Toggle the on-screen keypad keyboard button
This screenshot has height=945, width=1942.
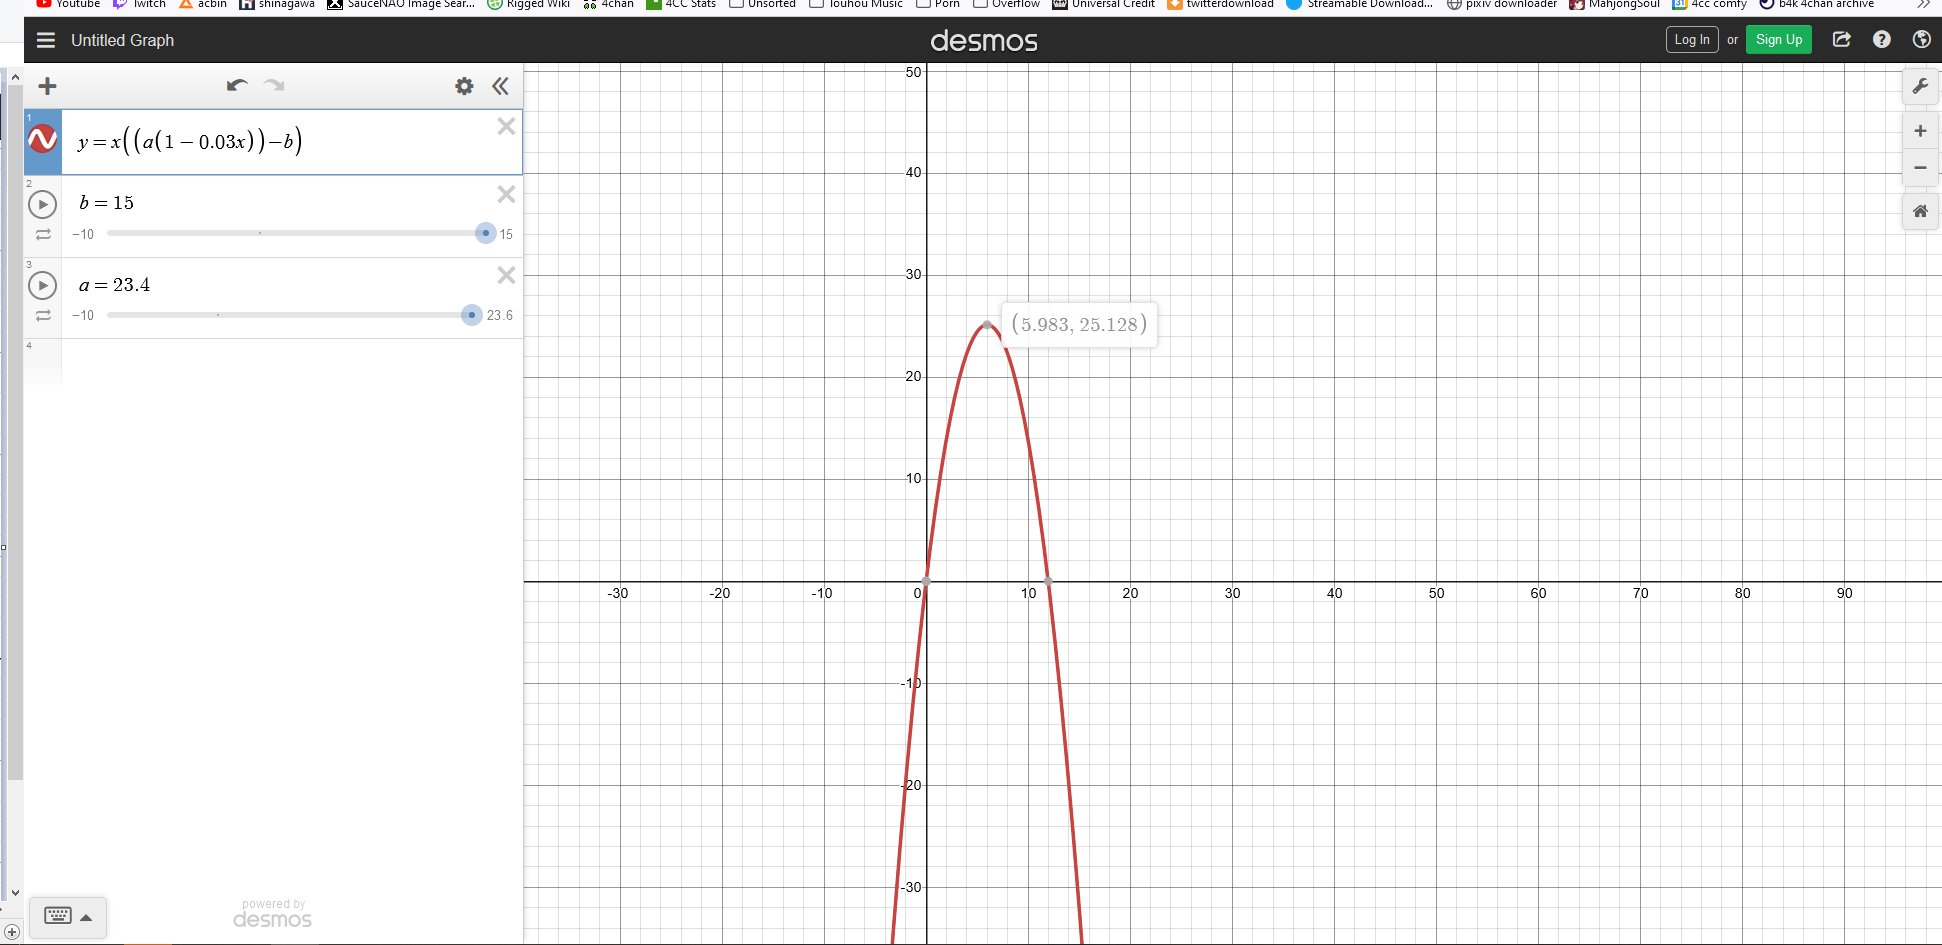point(58,916)
